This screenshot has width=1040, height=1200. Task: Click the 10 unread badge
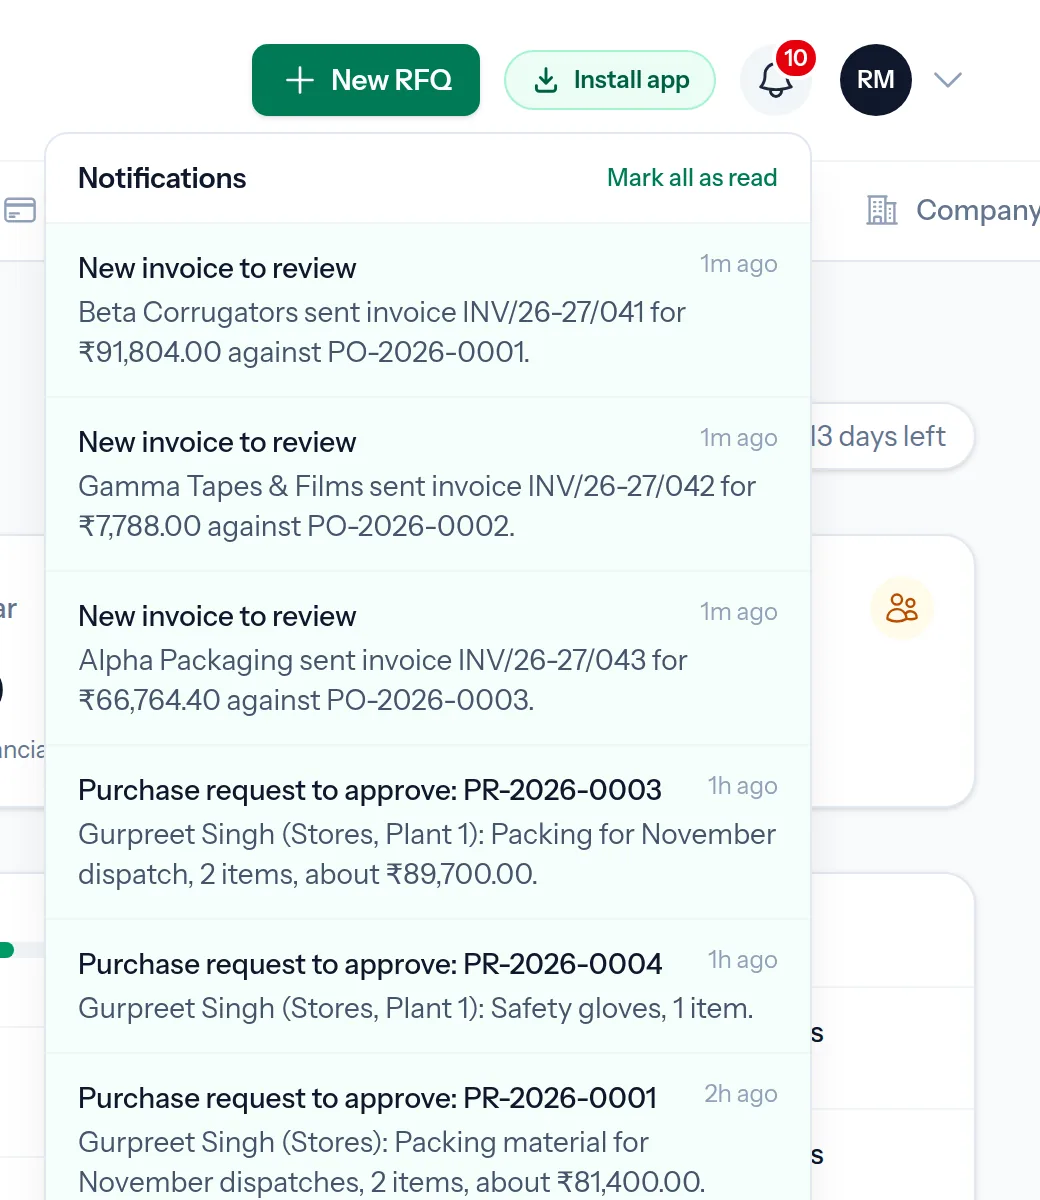coord(795,58)
